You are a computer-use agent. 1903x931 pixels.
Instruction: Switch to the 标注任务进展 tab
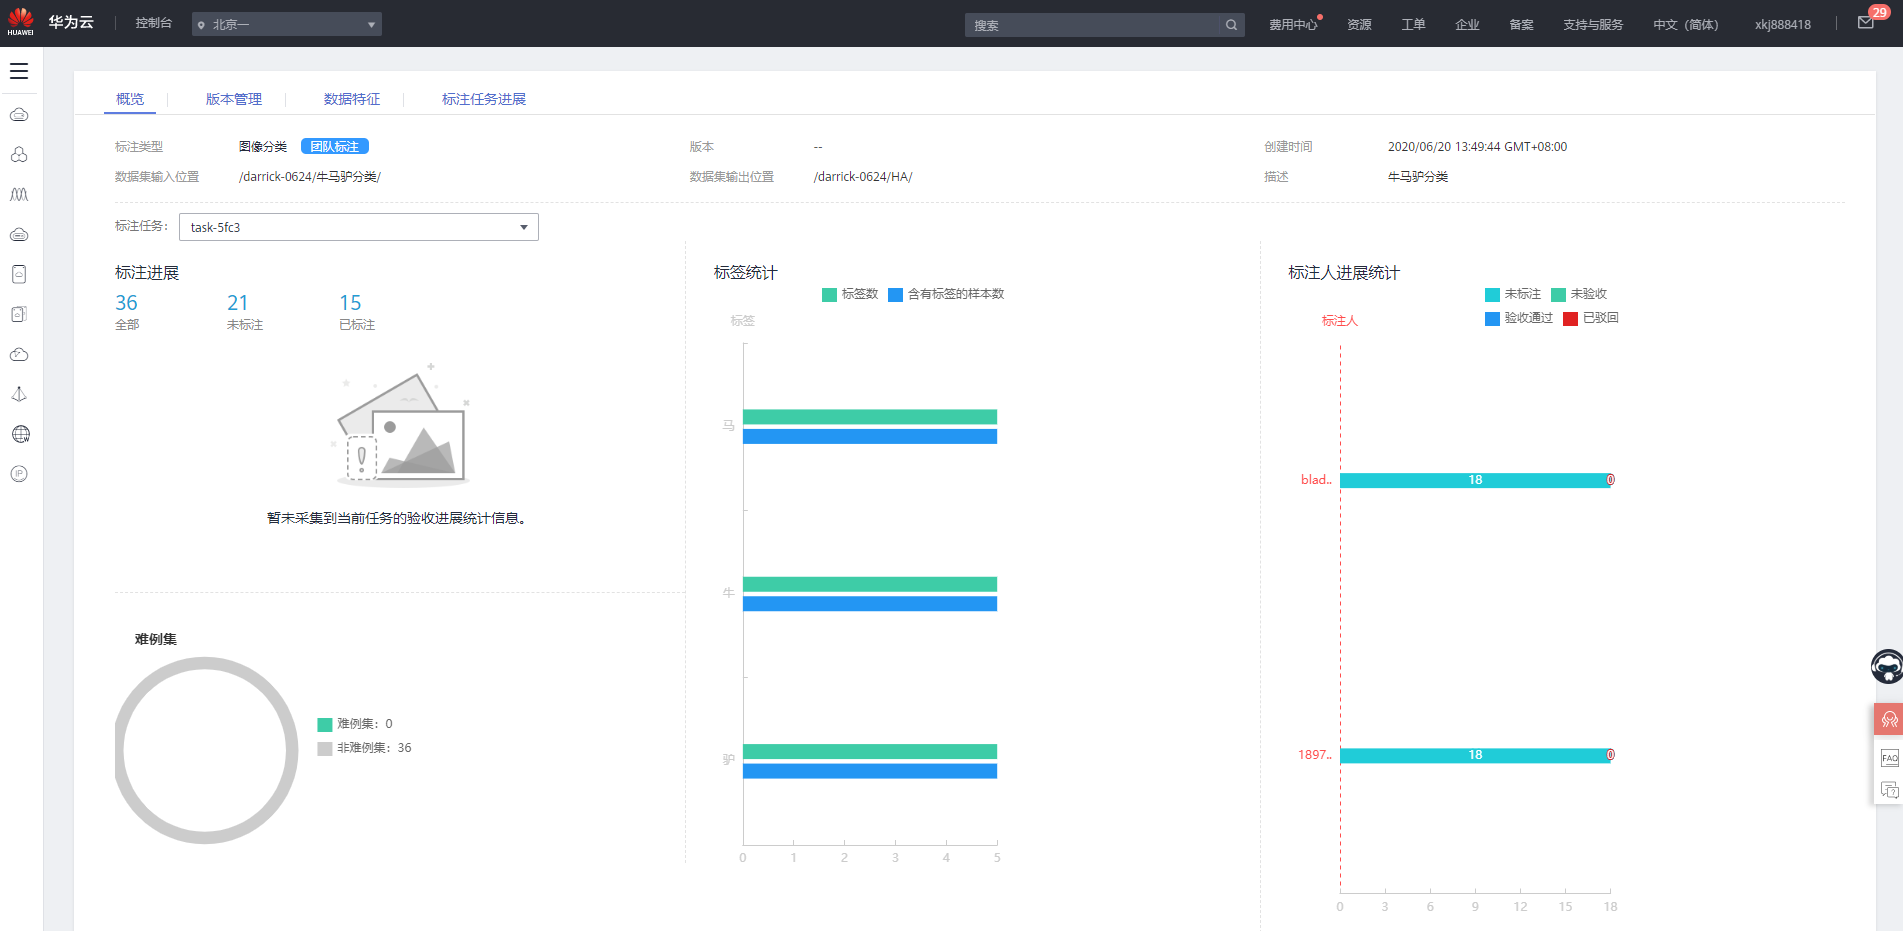click(x=483, y=99)
